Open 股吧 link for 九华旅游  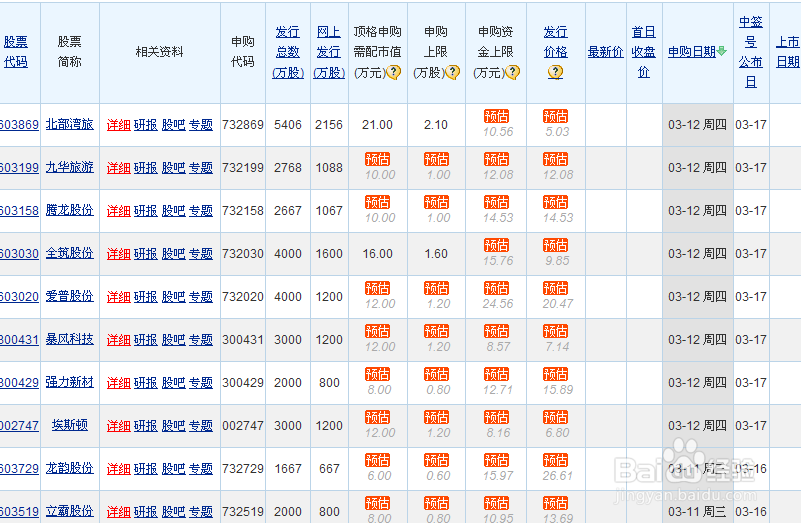(x=173, y=168)
